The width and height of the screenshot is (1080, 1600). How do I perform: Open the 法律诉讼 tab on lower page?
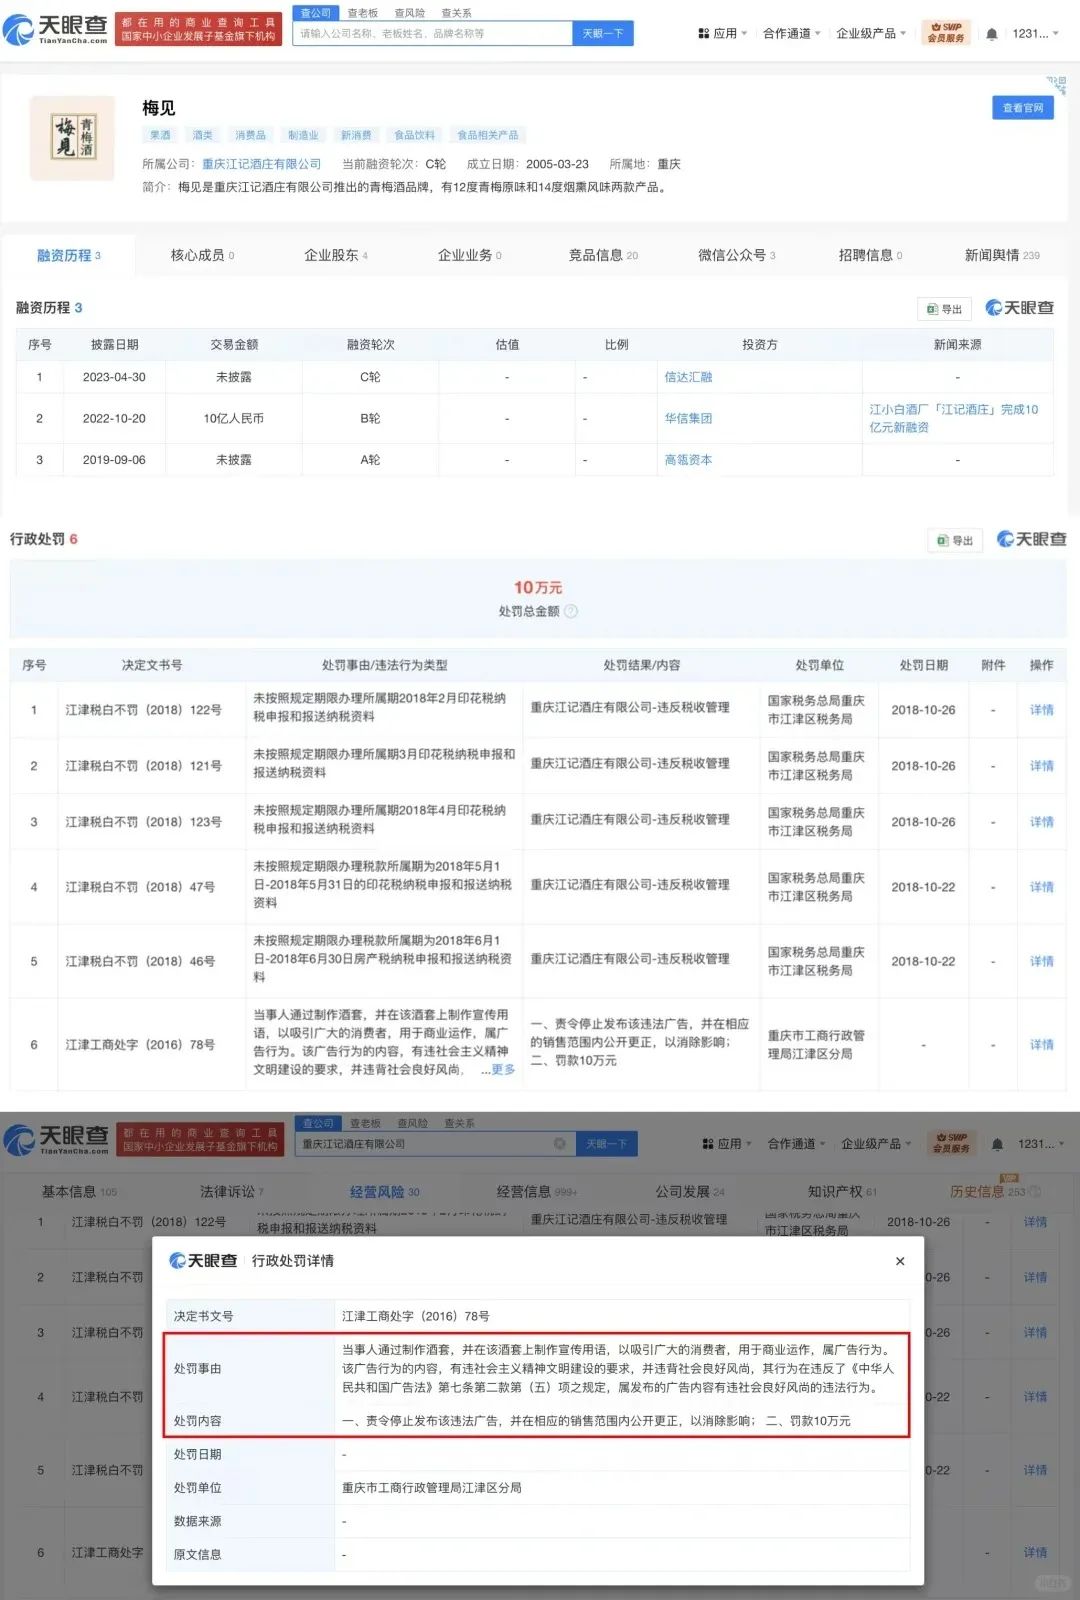[x=231, y=1192]
